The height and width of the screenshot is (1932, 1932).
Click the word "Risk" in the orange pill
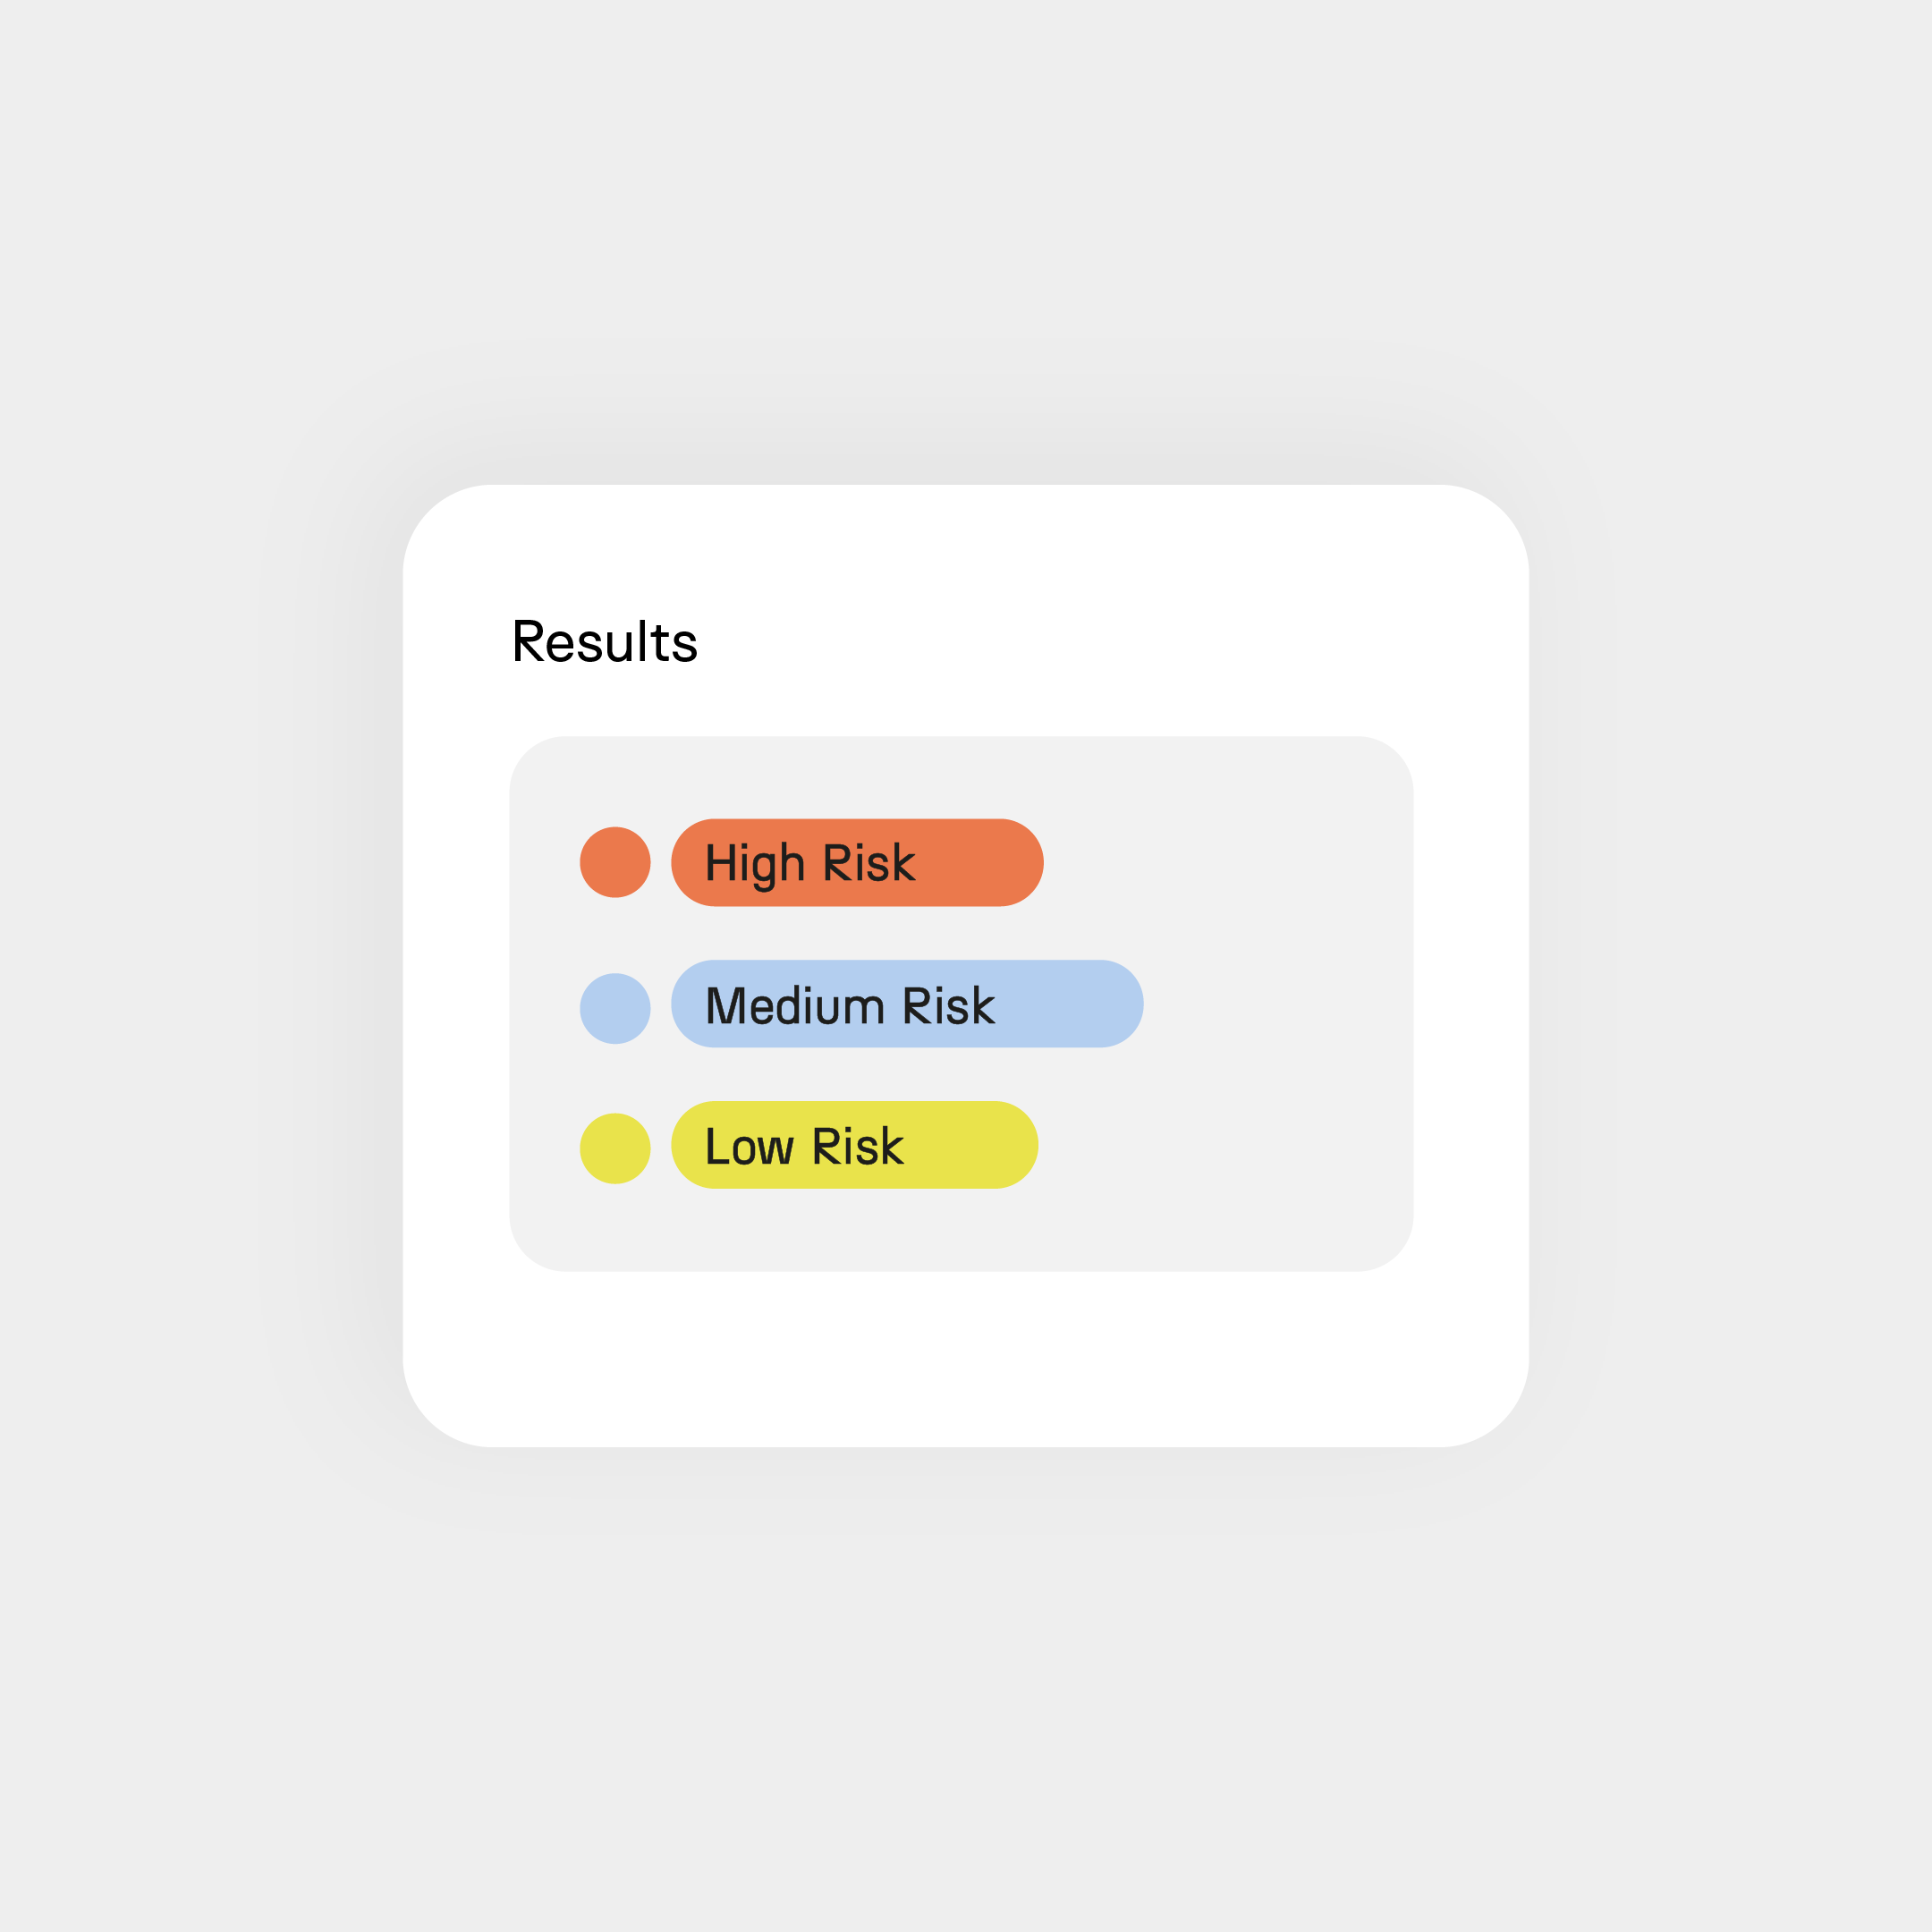pos(869,863)
